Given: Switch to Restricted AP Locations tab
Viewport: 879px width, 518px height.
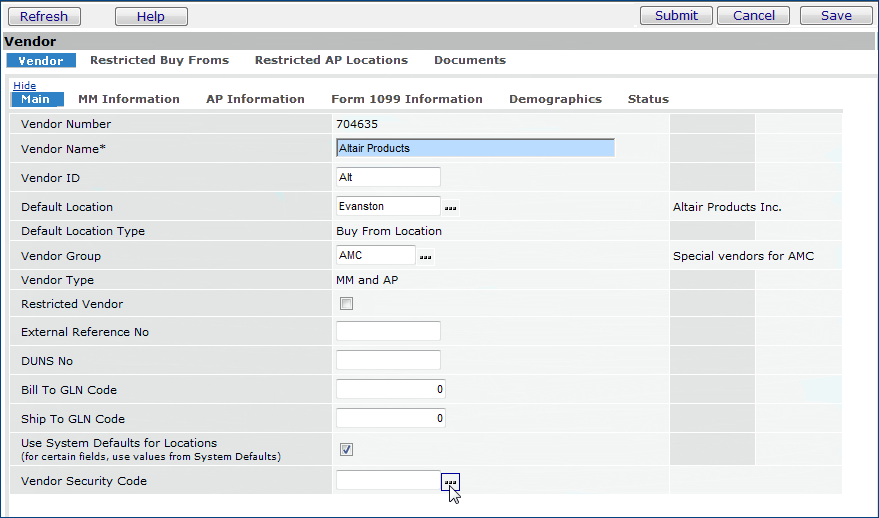Looking at the screenshot, I should click(331, 60).
